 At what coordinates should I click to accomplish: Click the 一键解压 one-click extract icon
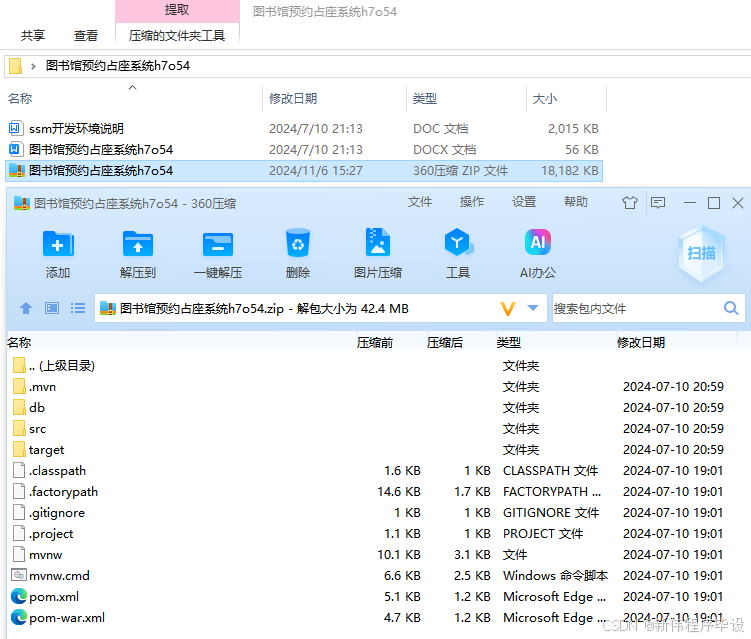pos(218,244)
